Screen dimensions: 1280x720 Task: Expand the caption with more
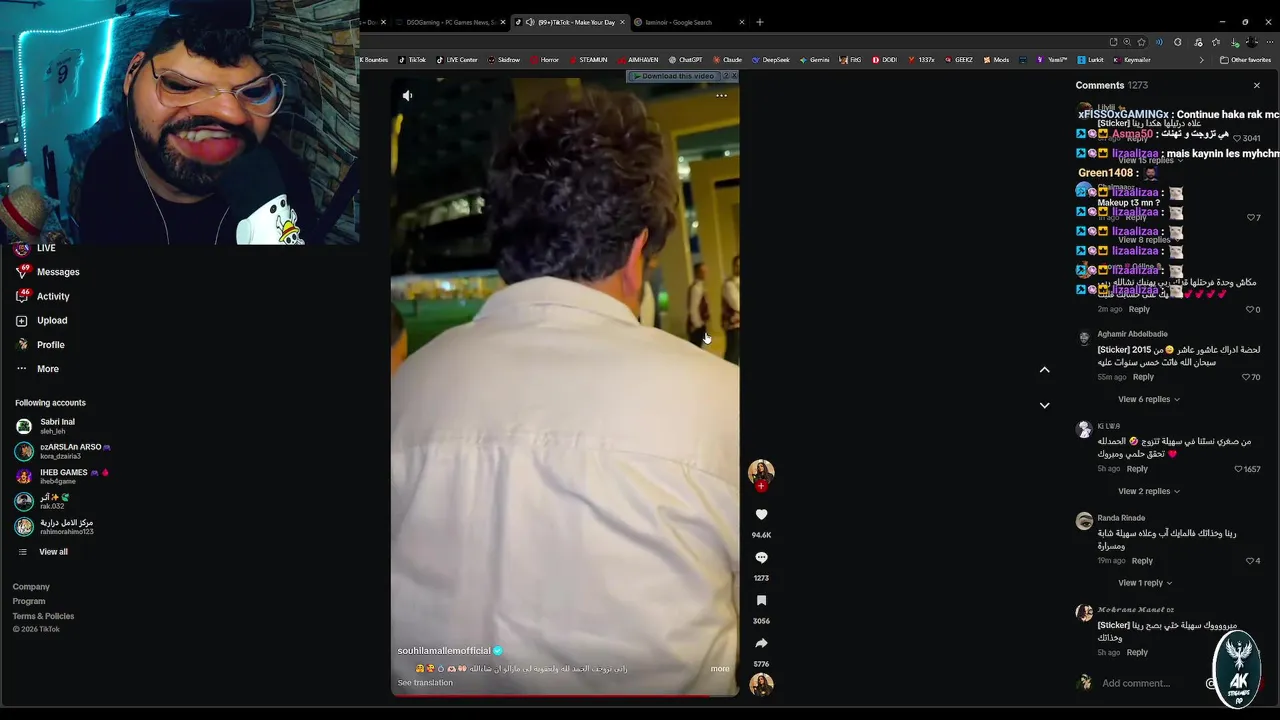pyautogui.click(x=720, y=668)
